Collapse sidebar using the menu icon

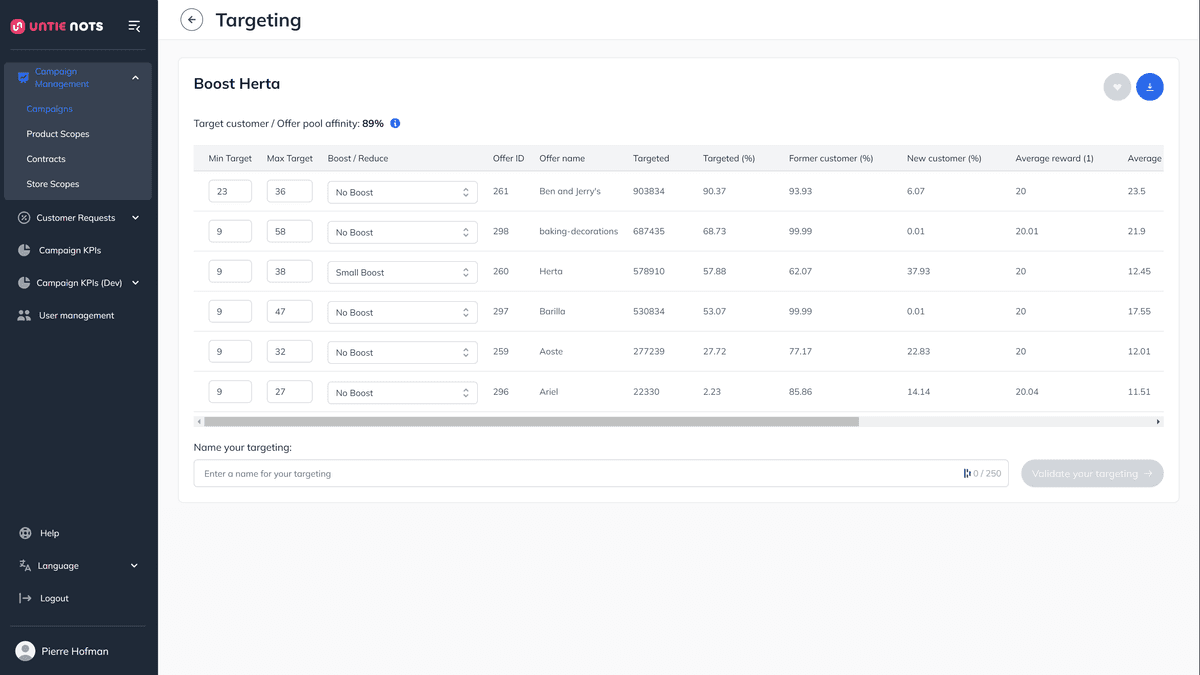[x=134, y=26]
